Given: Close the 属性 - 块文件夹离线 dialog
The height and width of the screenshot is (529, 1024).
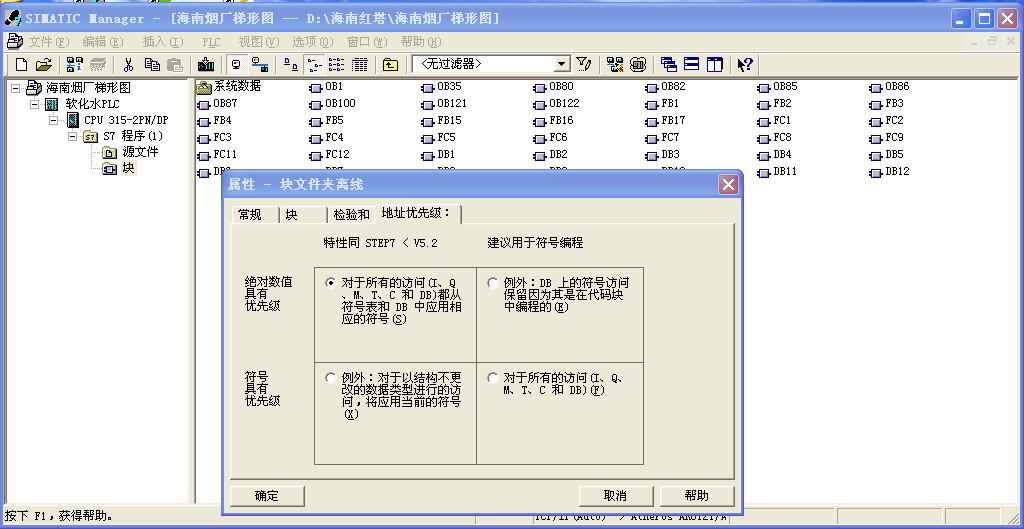Looking at the screenshot, I should [x=728, y=185].
